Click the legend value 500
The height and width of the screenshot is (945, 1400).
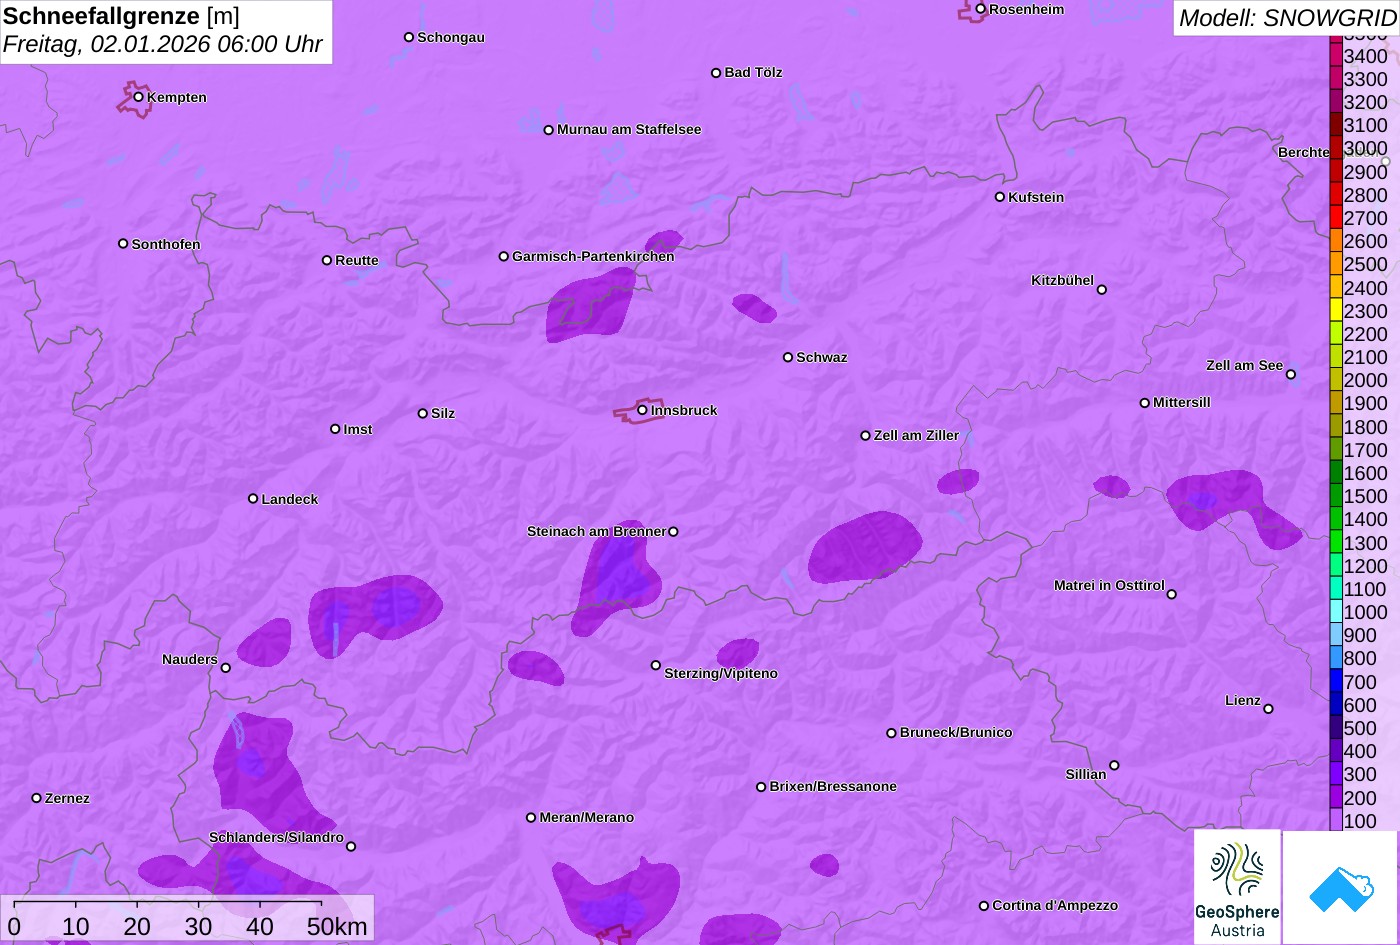point(1360,728)
